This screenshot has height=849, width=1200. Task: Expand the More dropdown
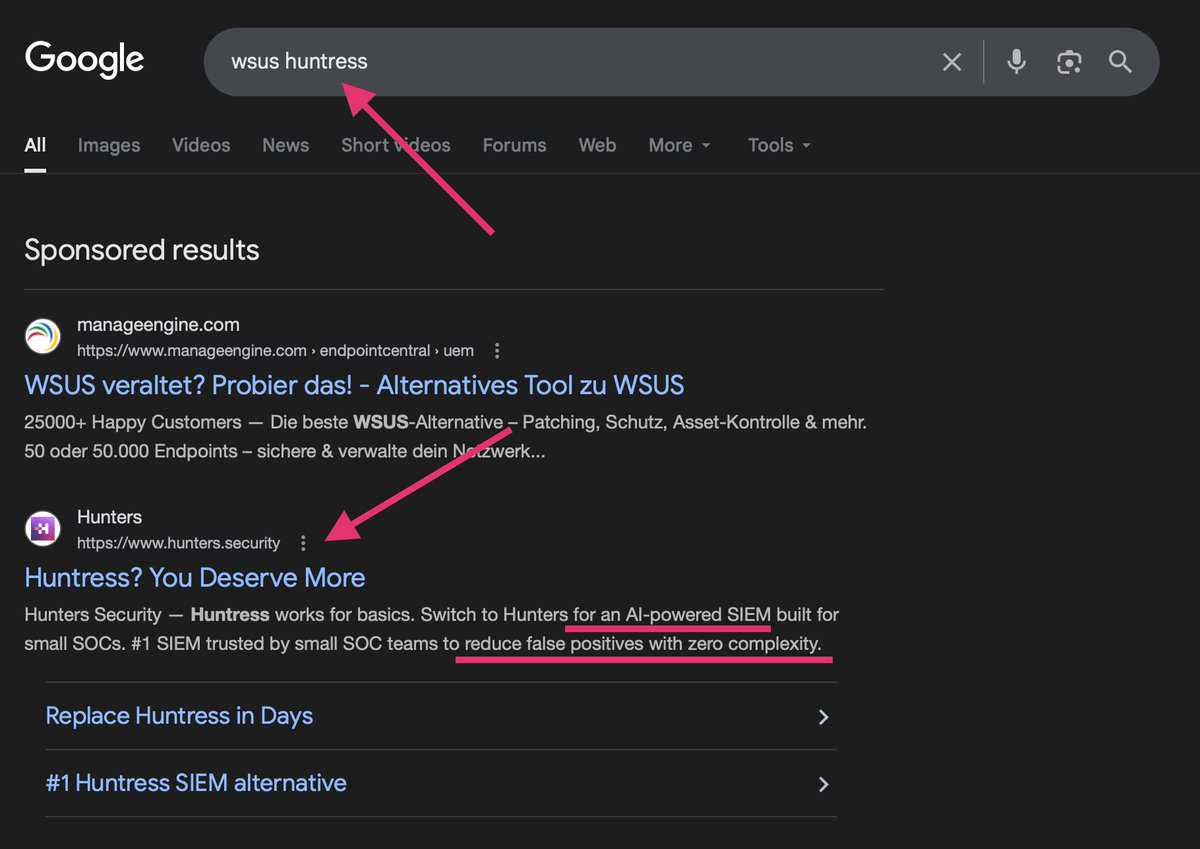[x=680, y=145]
